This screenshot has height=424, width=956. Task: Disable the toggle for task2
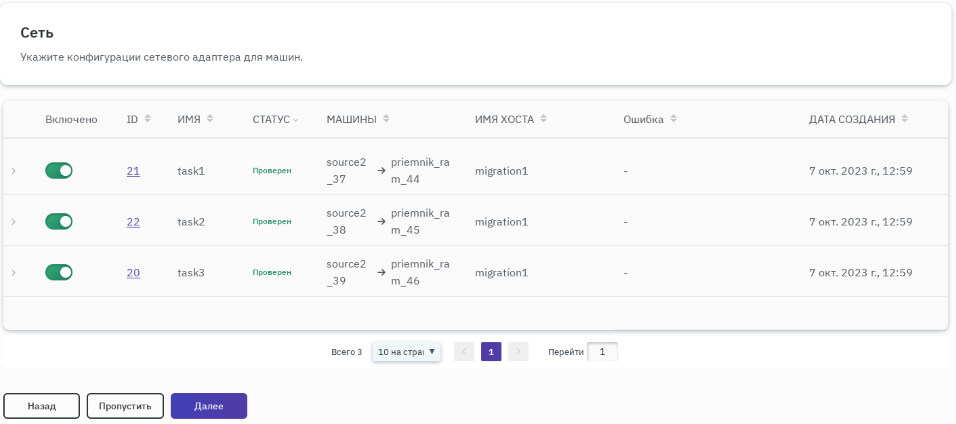[59, 221]
